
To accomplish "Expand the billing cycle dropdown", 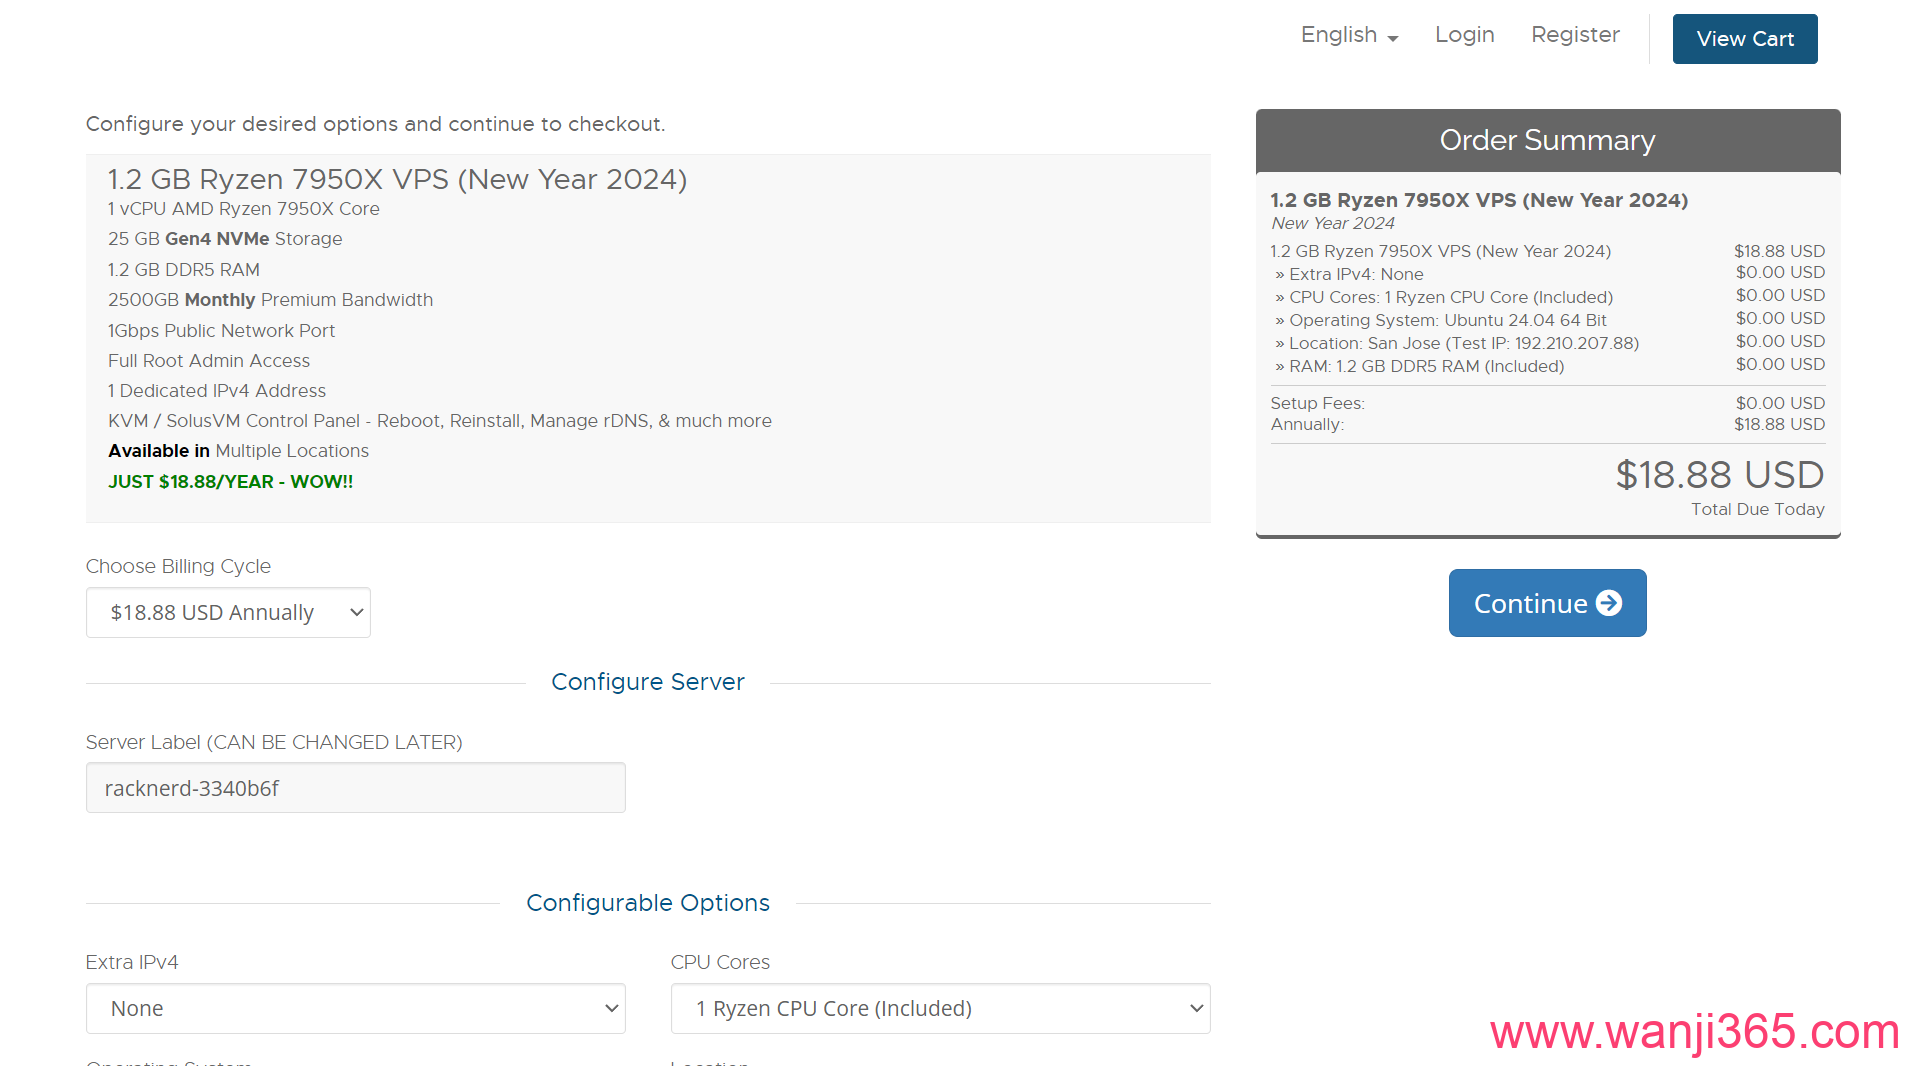I will 228,612.
